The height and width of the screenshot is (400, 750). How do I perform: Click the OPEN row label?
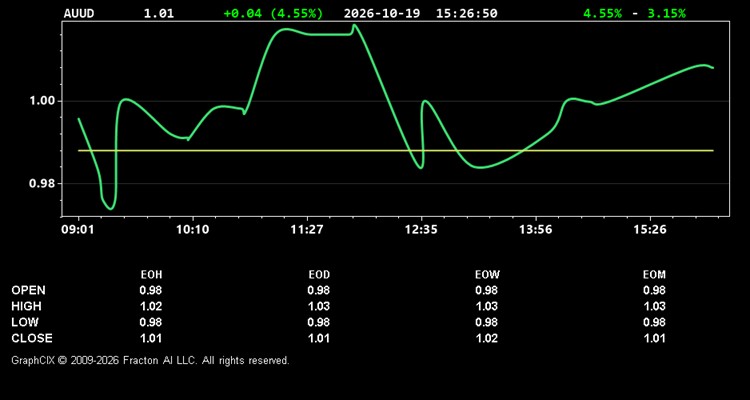point(29,290)
